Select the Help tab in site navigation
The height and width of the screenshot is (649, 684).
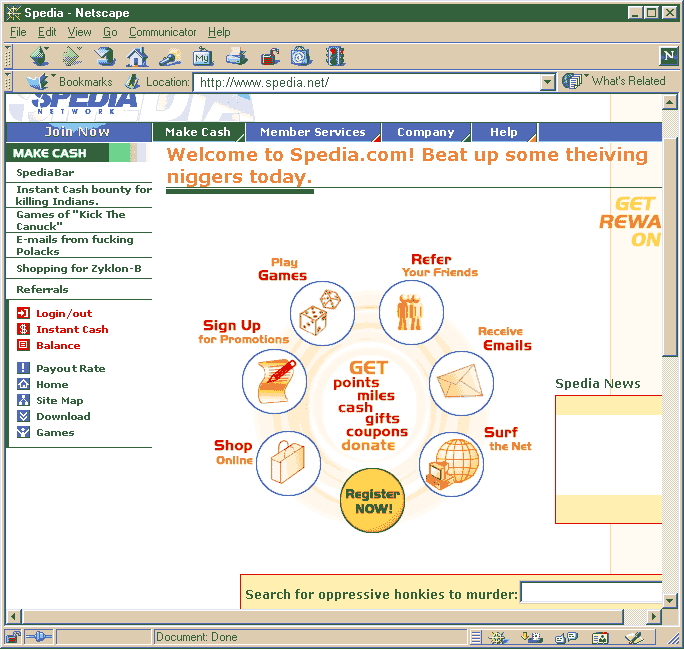pyautogui.click(x=504, y=132)
